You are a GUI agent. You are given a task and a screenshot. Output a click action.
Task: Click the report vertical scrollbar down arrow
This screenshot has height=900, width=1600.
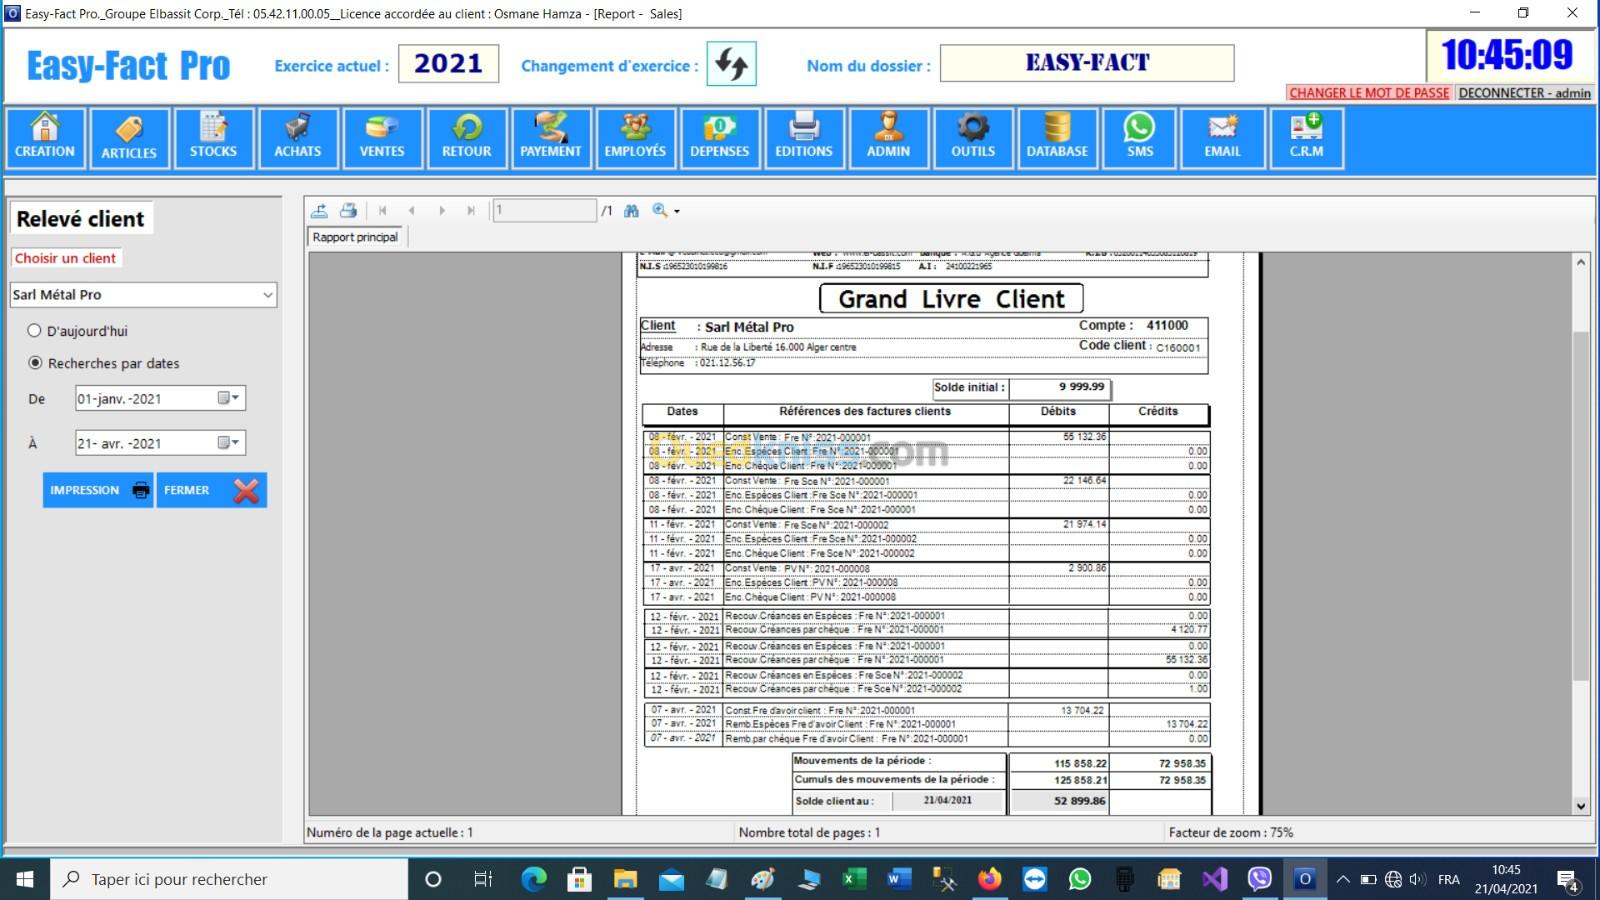tap(1580, 806)
